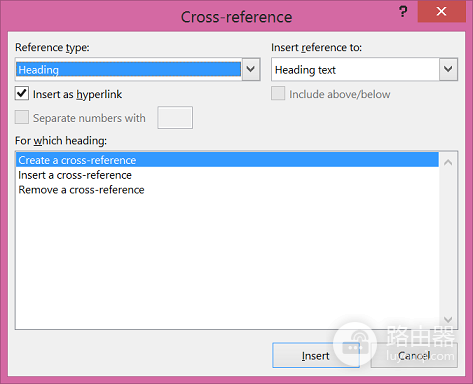Click the heading list scroll down arrow
This screenshot has width=473, height=384.
448,319
